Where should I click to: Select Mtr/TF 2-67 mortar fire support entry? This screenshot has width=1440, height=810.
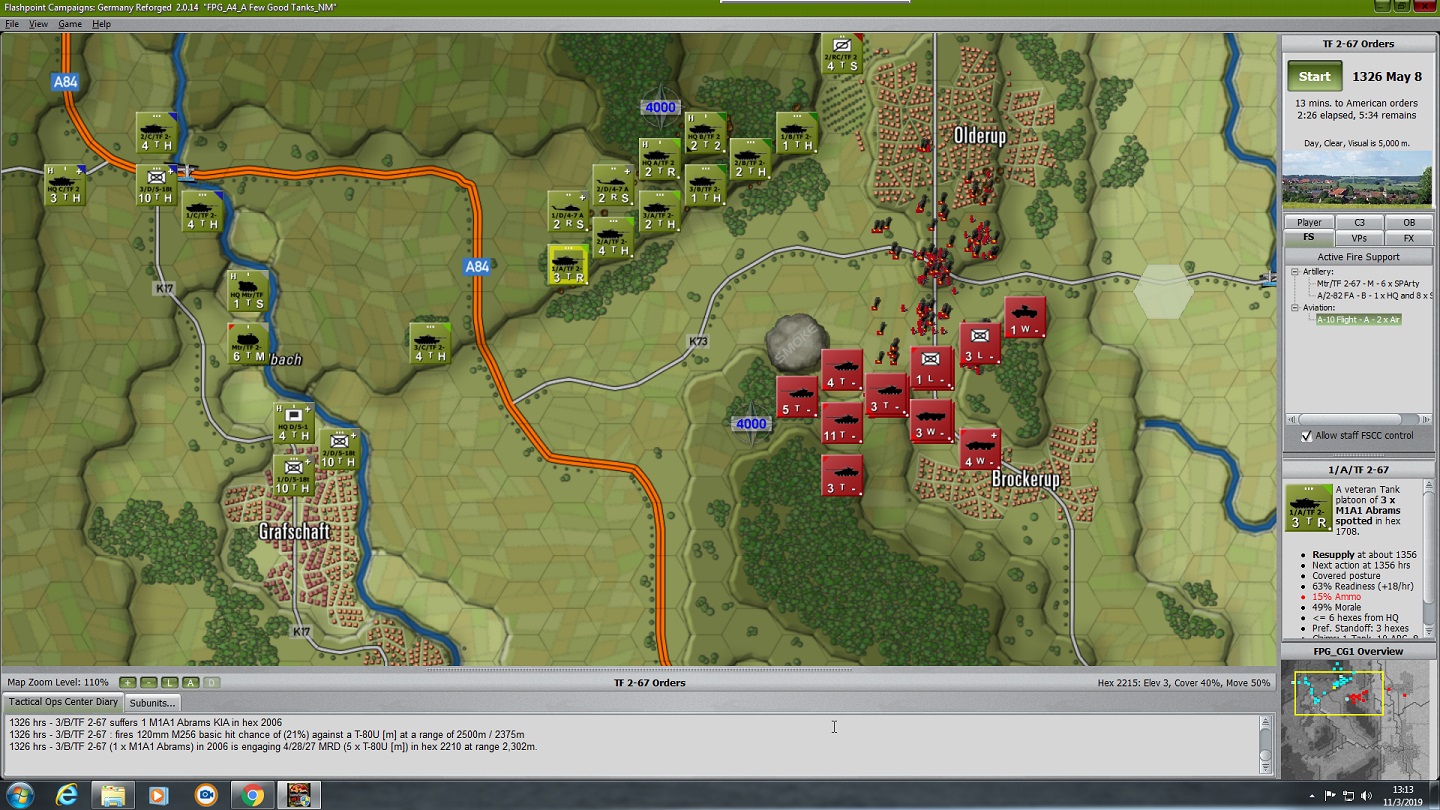coord(1367,283)
